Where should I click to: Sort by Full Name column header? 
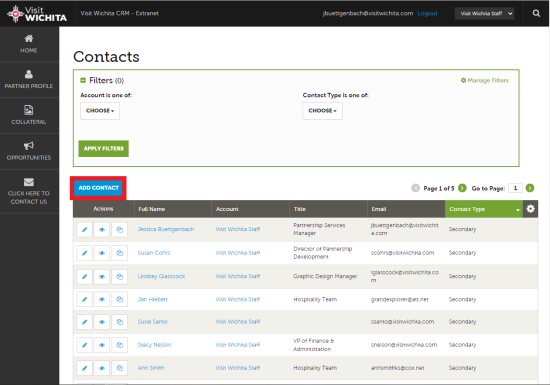pyautogui.click(x=173, y=209)
